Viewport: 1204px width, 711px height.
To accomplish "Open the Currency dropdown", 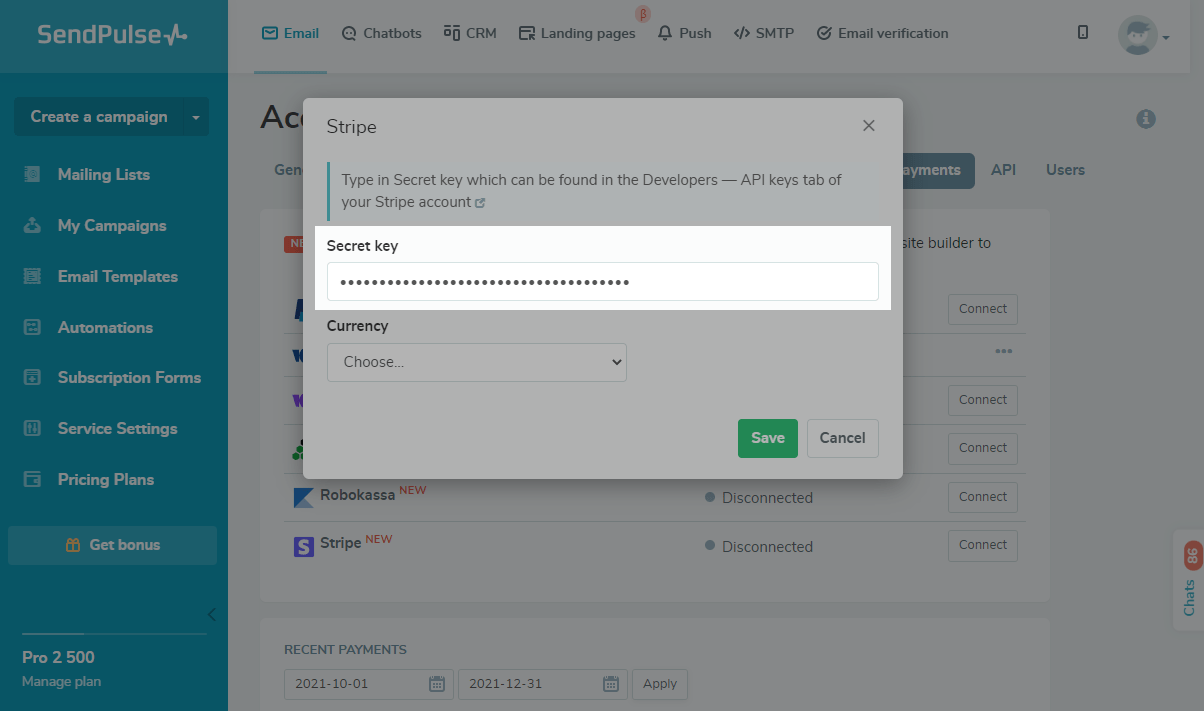I will 476,362.
